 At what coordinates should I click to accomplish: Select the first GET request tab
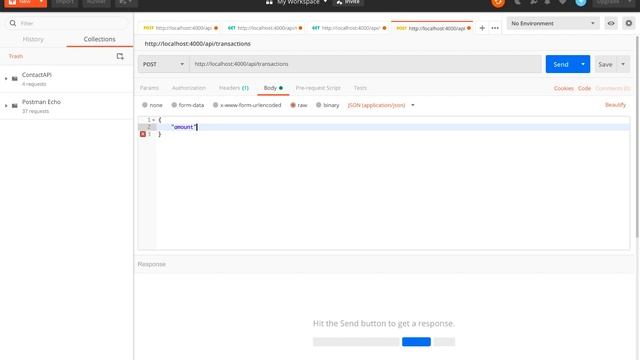point(264,28)
